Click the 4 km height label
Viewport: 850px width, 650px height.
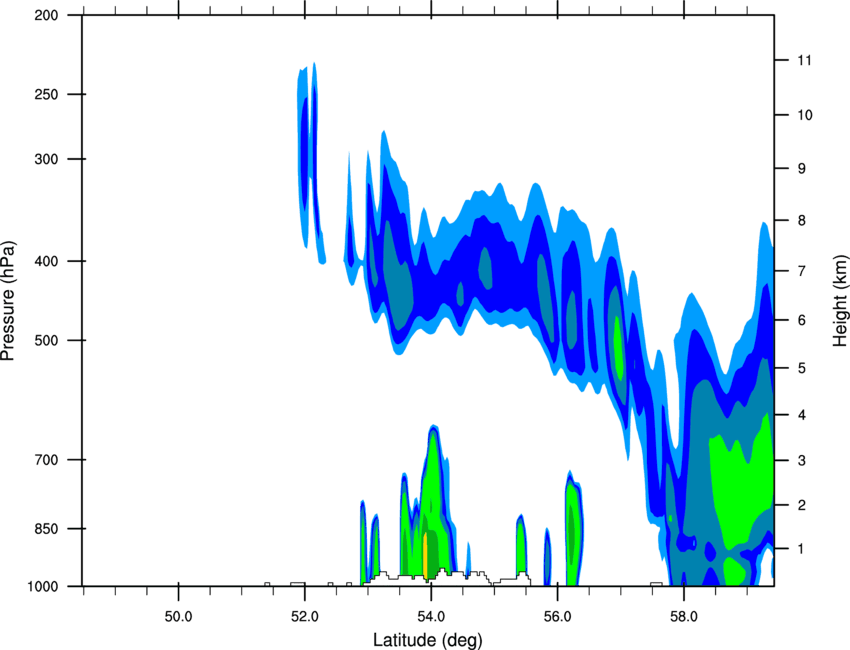coord(801,415)
